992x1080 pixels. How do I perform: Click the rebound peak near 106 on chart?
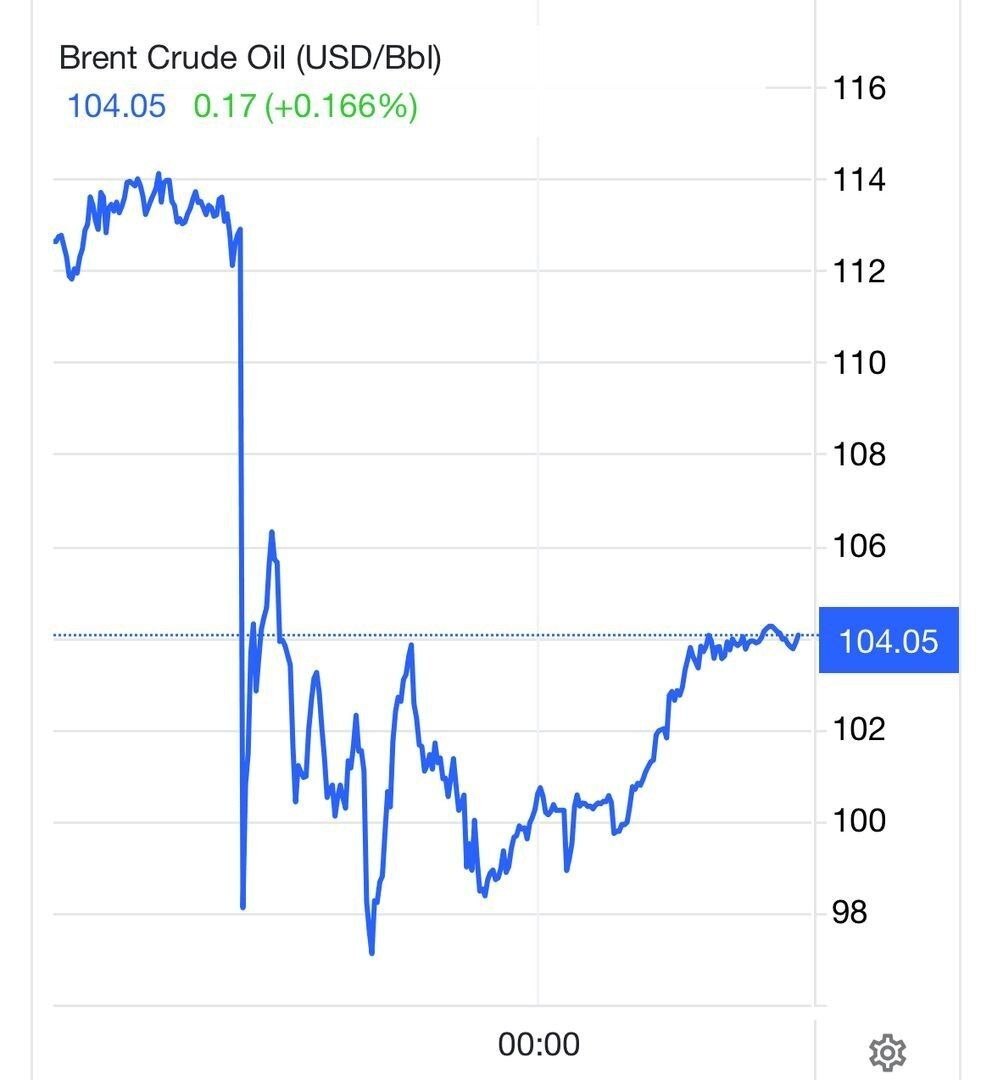coord(271,533)
